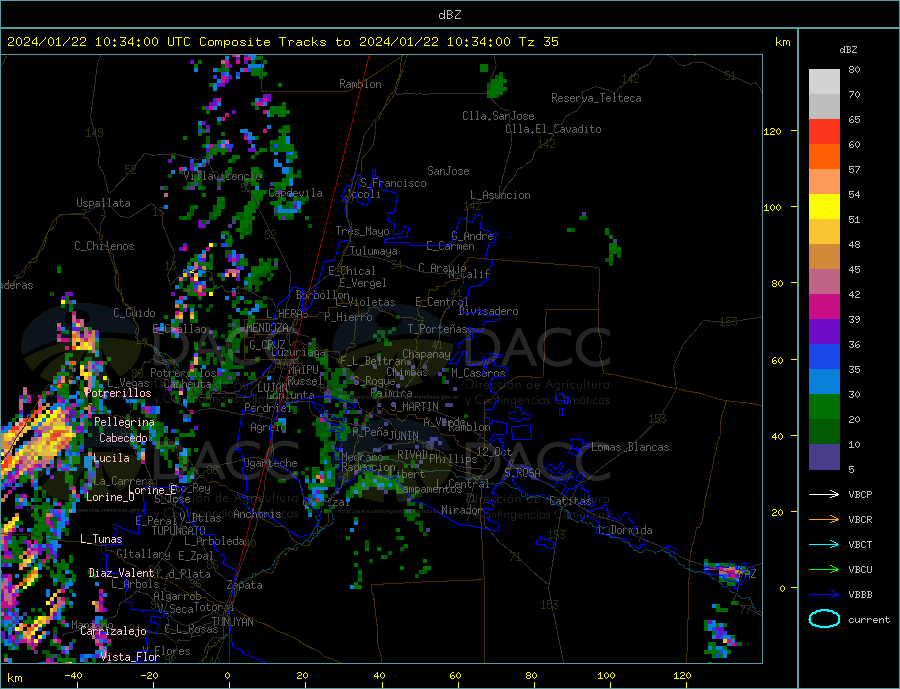This screenshot has height=689, width=900.
Task: Click the JUNIN map label
Action: (x=404, y=436)
